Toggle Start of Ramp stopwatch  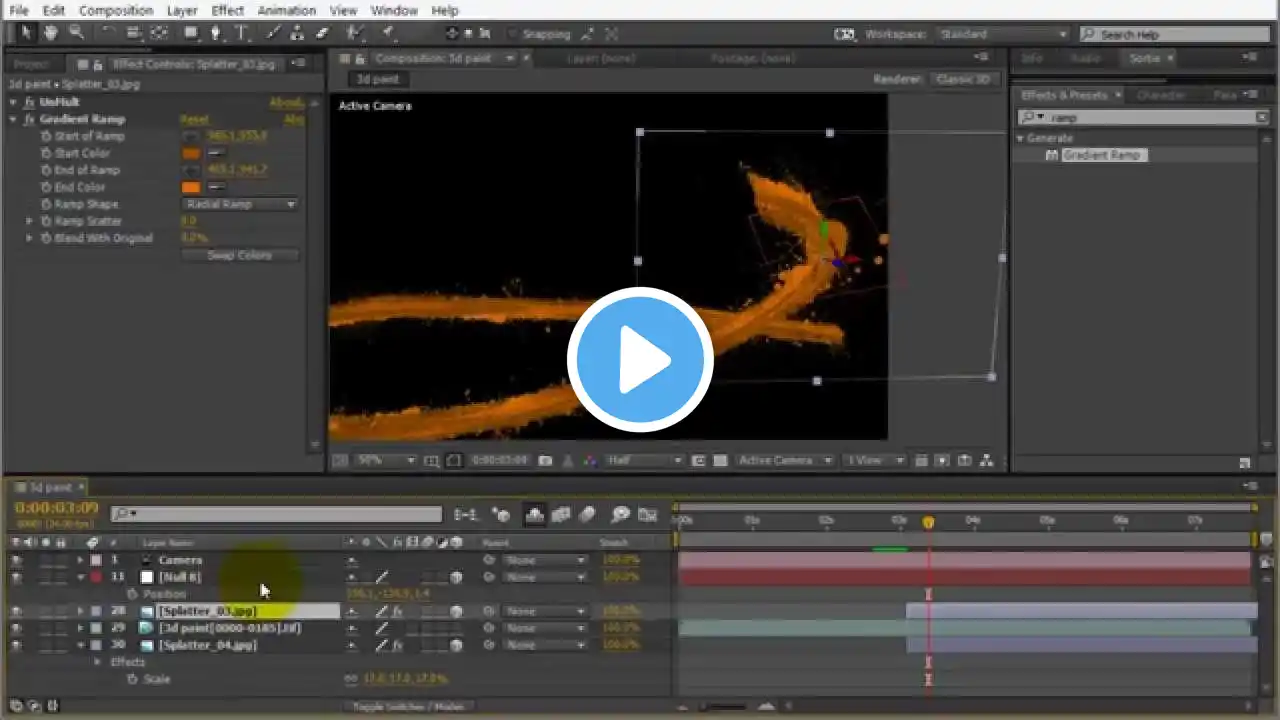pyautogui.click(x=45, y=136)
